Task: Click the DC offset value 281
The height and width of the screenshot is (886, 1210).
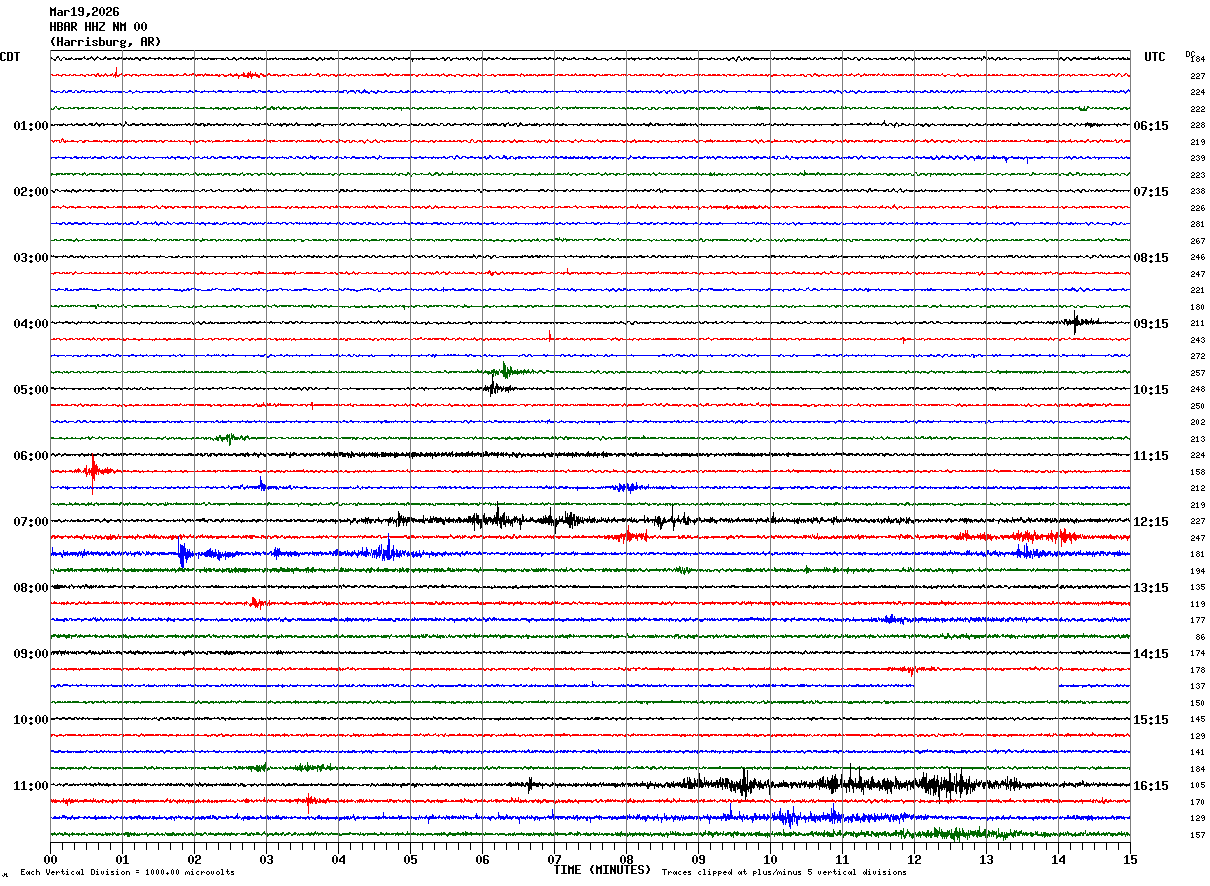Action: [x=1197, y=225]
